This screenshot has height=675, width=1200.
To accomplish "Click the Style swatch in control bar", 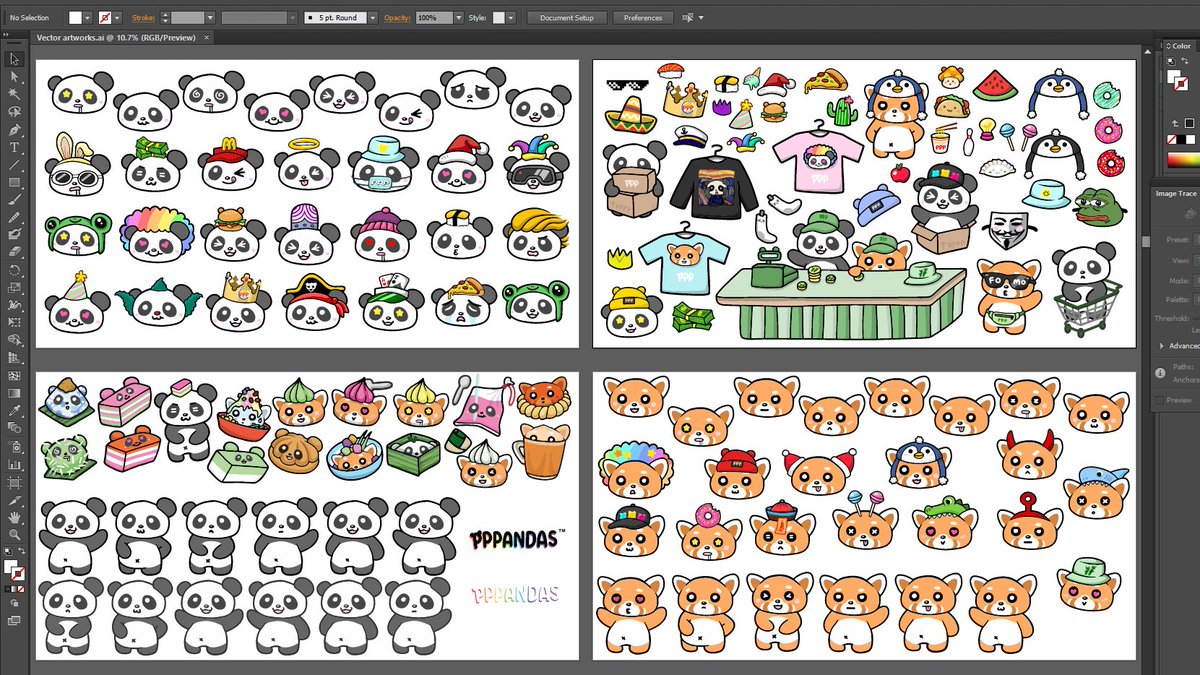I will tap(498, 18).
